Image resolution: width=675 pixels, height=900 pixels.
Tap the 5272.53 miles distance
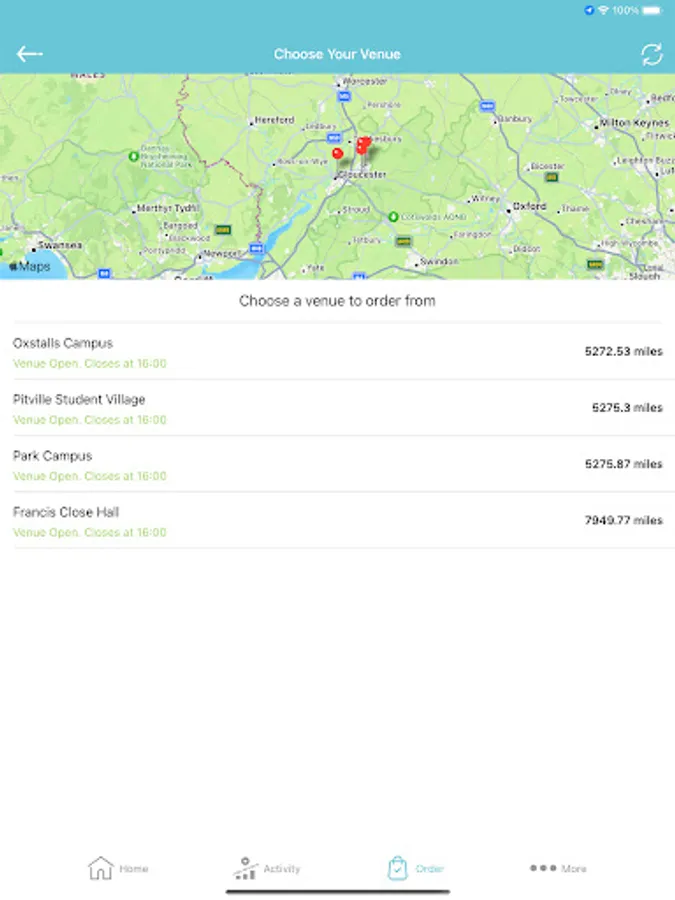[x=623, y=351]
